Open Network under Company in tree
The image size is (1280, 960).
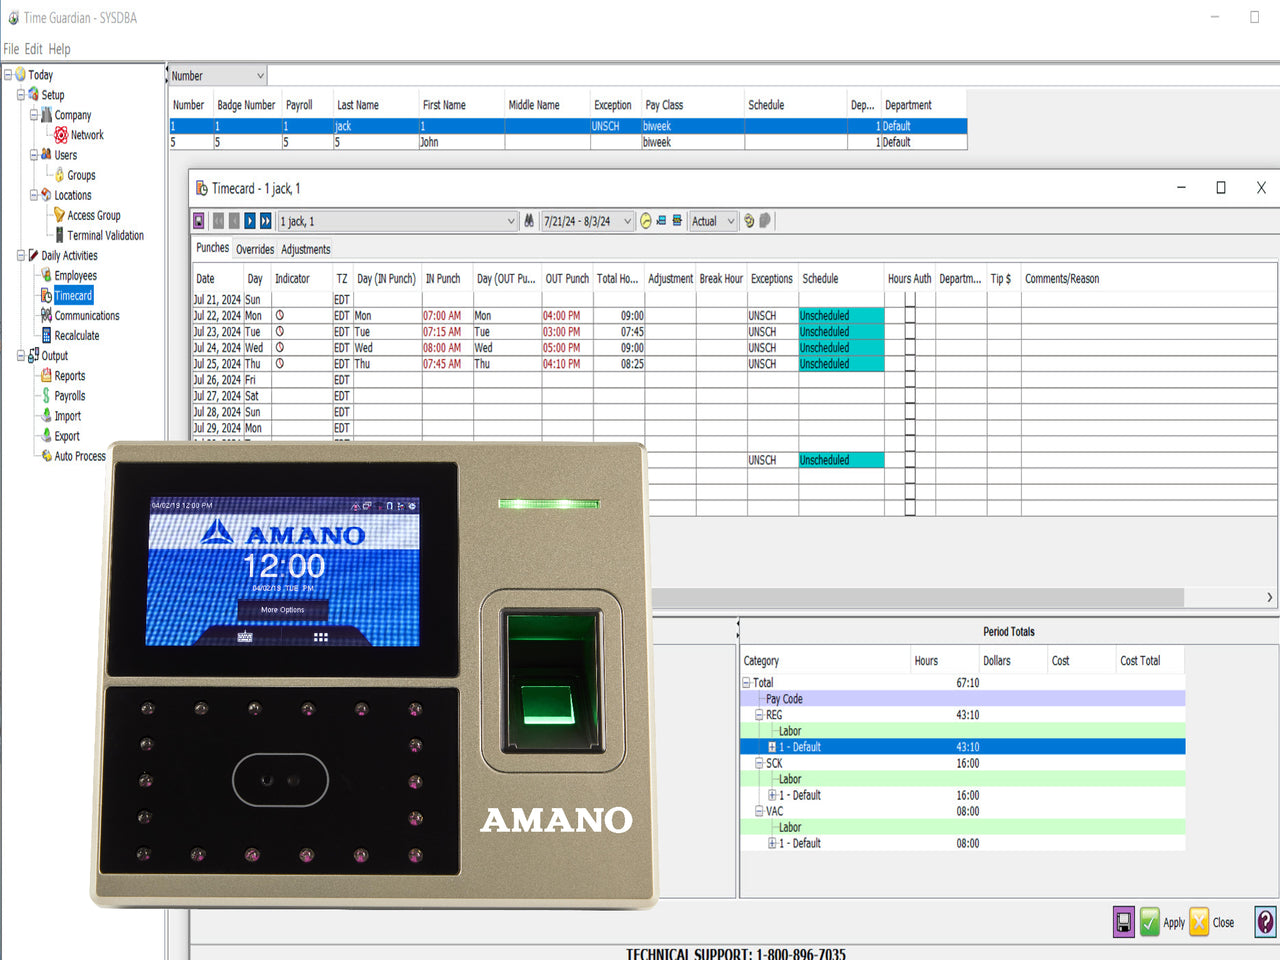pos(86,135)
